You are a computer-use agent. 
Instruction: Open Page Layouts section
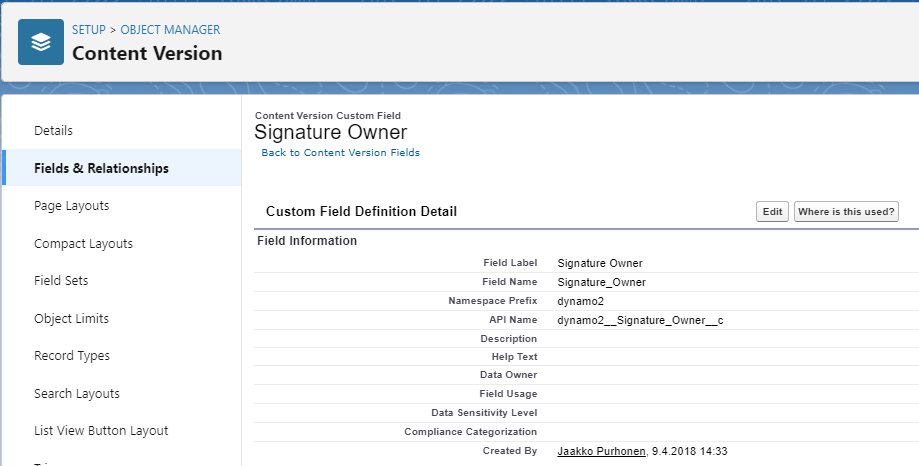tap(72, 206)
